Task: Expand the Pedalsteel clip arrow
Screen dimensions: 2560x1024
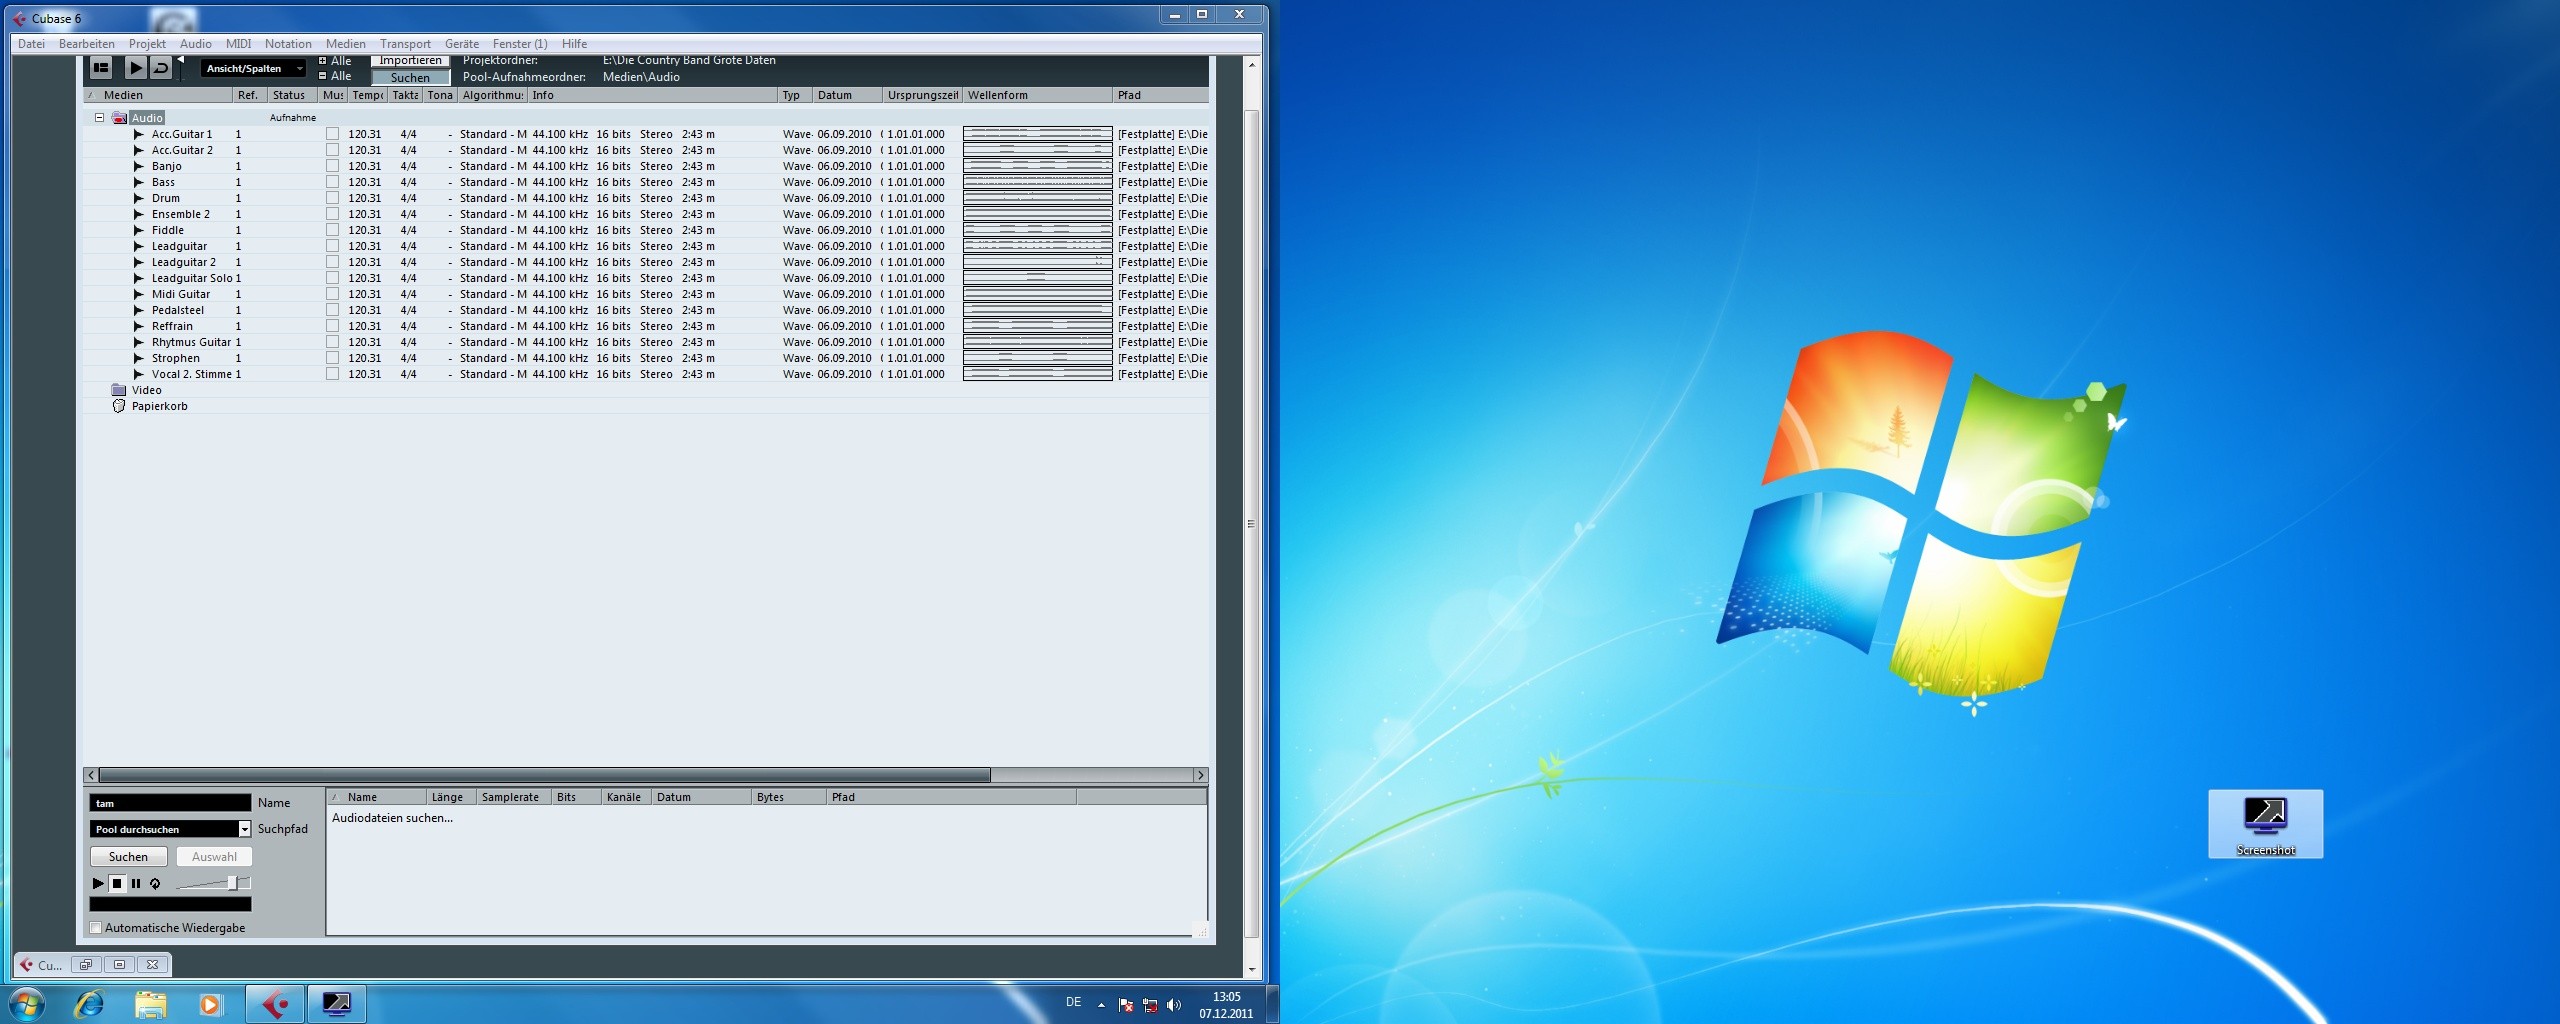Action: tap(139, 310)
